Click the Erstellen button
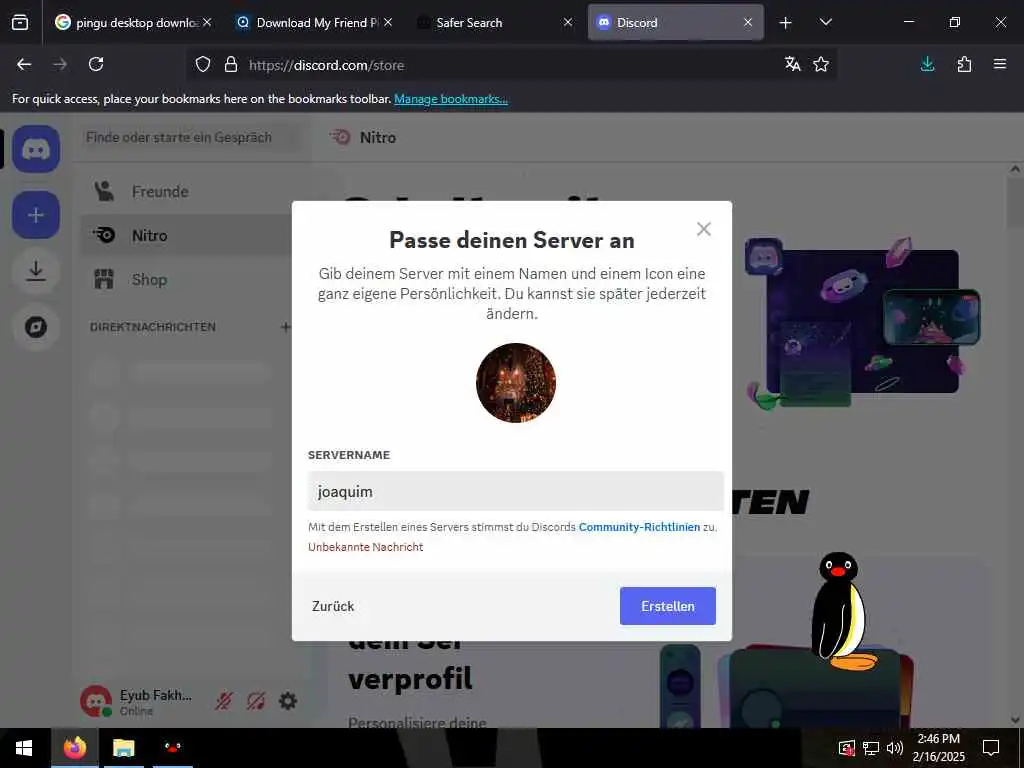The image size is (1024, 768). 667,606
